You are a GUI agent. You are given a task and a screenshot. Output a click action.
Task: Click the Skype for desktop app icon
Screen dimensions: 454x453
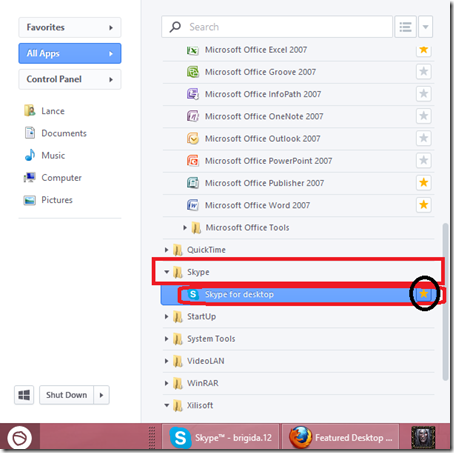[193, 294]
